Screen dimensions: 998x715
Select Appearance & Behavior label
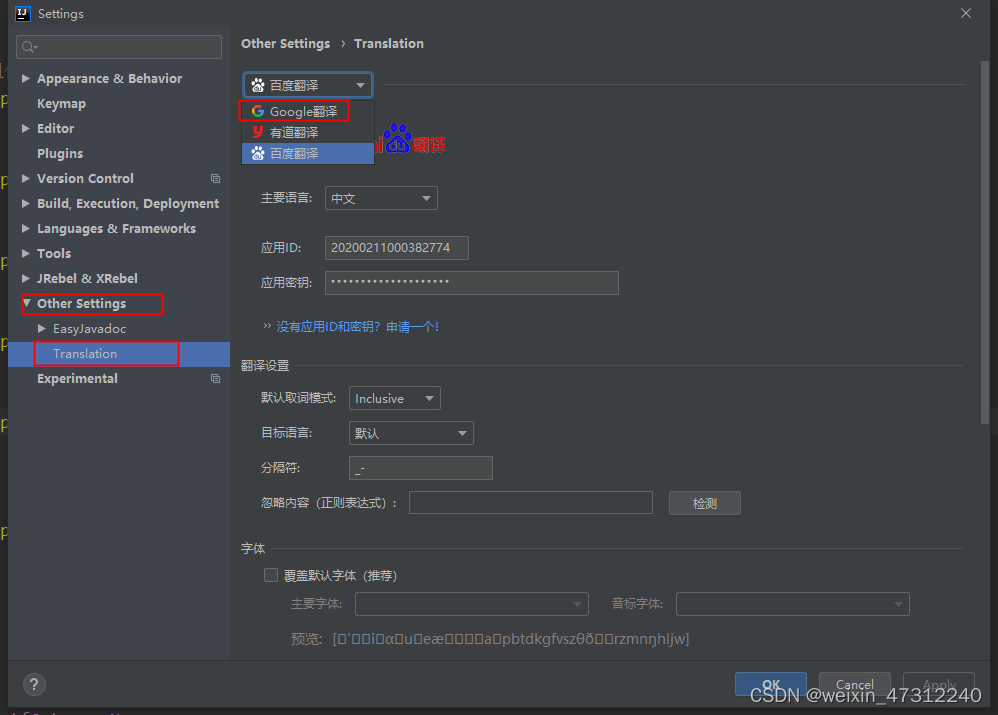(109, 78)
